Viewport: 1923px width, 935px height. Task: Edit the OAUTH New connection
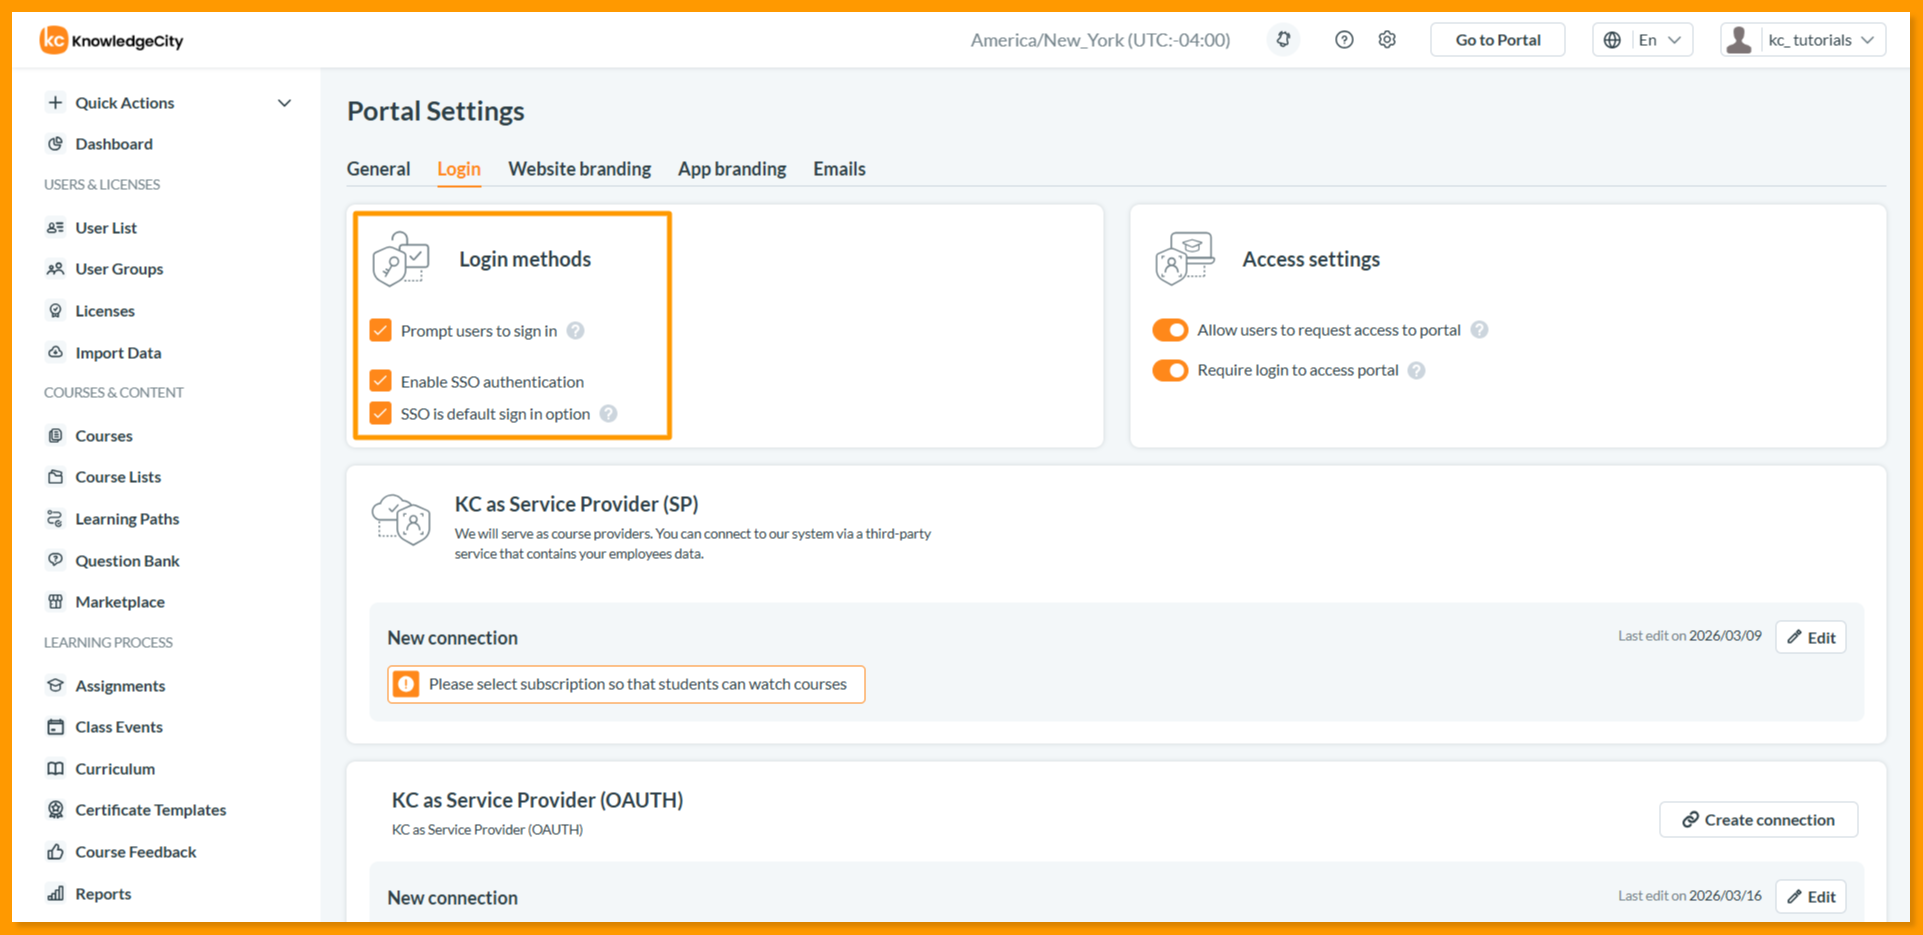tap(1811, 896)
